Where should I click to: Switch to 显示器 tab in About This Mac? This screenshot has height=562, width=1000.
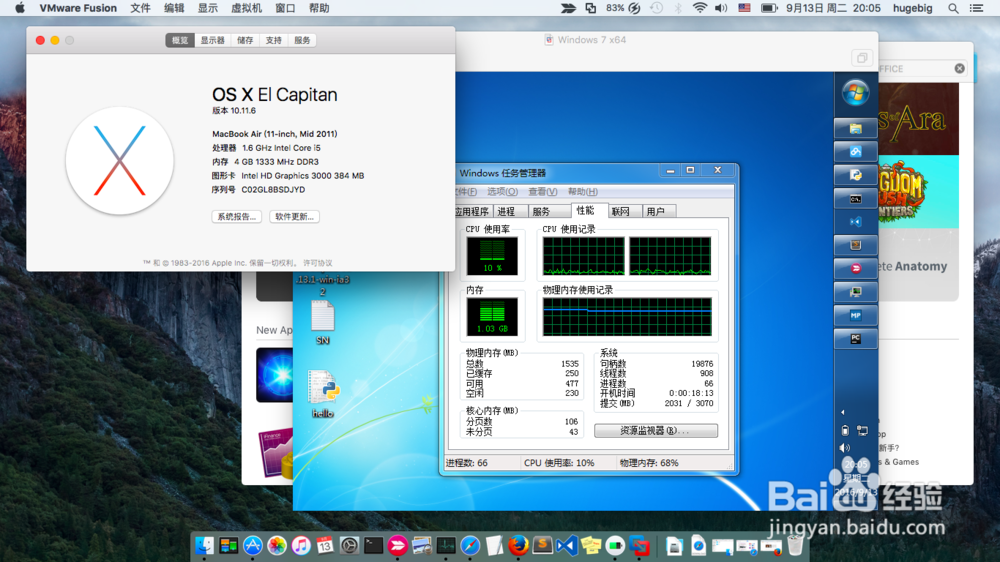pos(212,40)
